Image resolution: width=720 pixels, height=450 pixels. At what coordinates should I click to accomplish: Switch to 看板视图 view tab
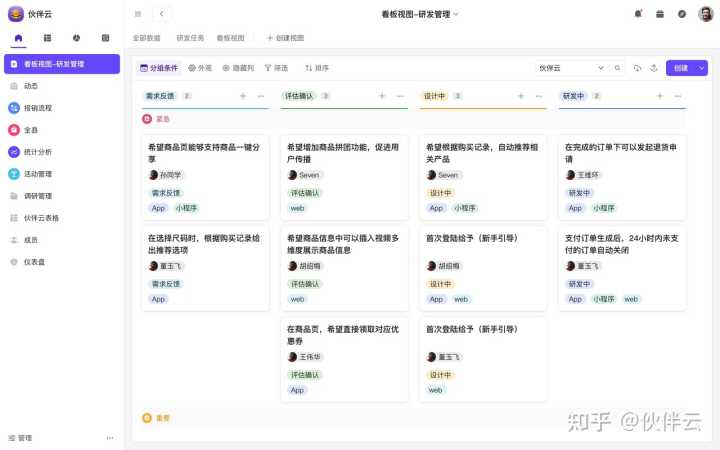click(231, 38)
